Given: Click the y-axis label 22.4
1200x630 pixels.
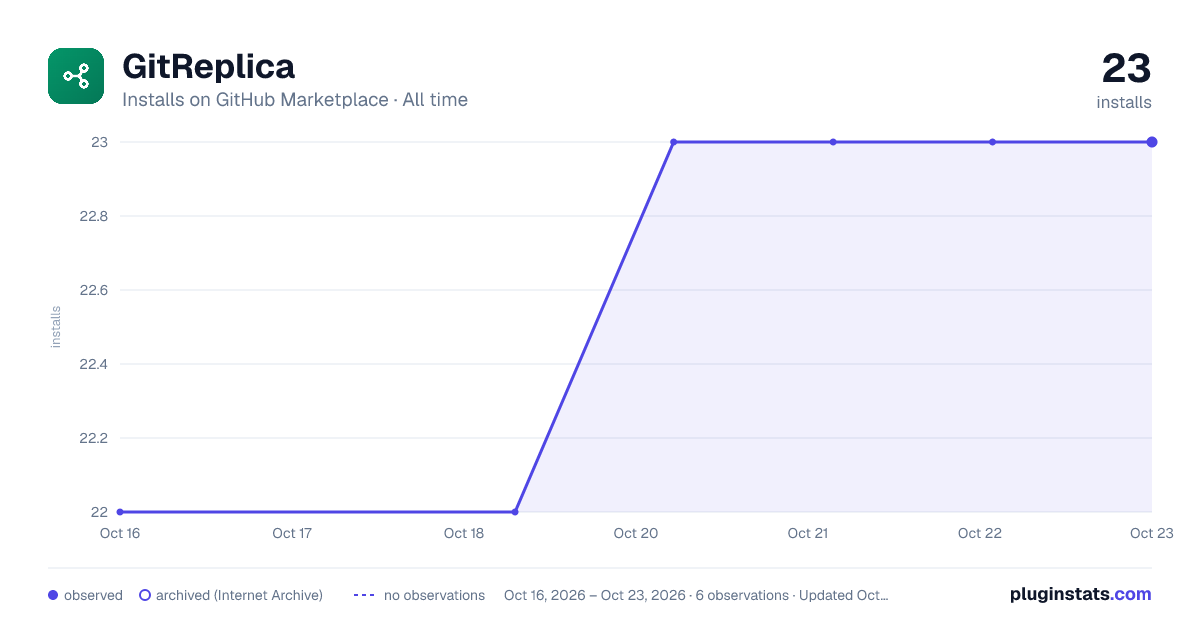Looking at the screenshot, I should (x=94, y=364).
